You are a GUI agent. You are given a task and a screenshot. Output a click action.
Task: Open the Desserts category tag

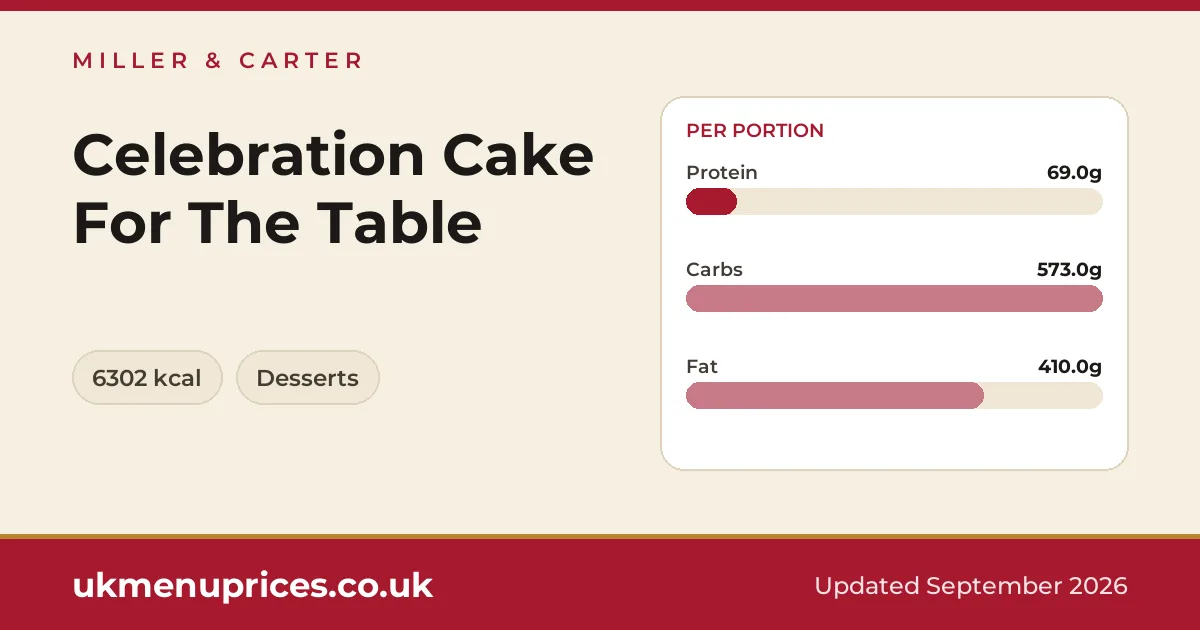[307, 378]
